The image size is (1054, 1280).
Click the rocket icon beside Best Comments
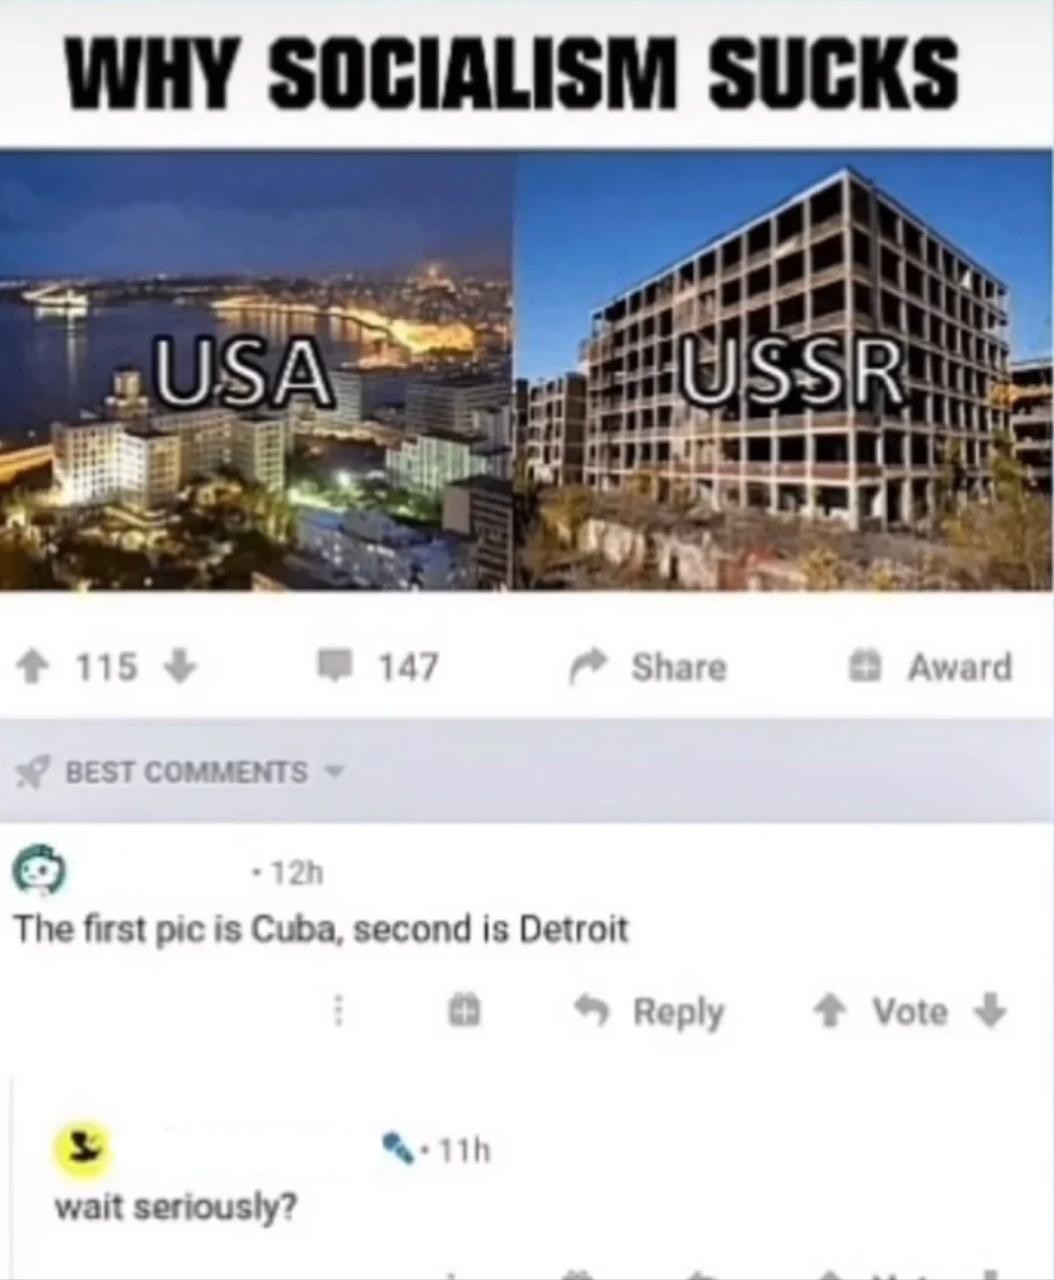[x=34, y=772]
